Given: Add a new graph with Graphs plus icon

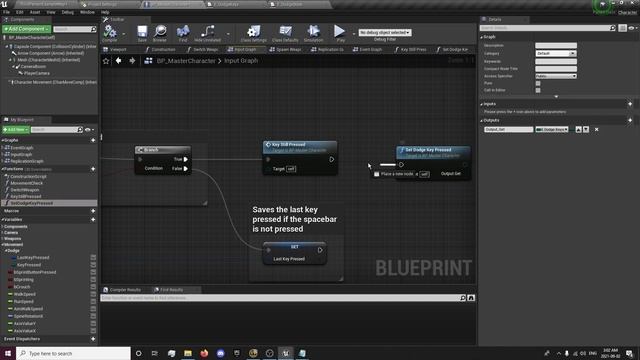Looking at the screenshot, I should click(93, 140).
